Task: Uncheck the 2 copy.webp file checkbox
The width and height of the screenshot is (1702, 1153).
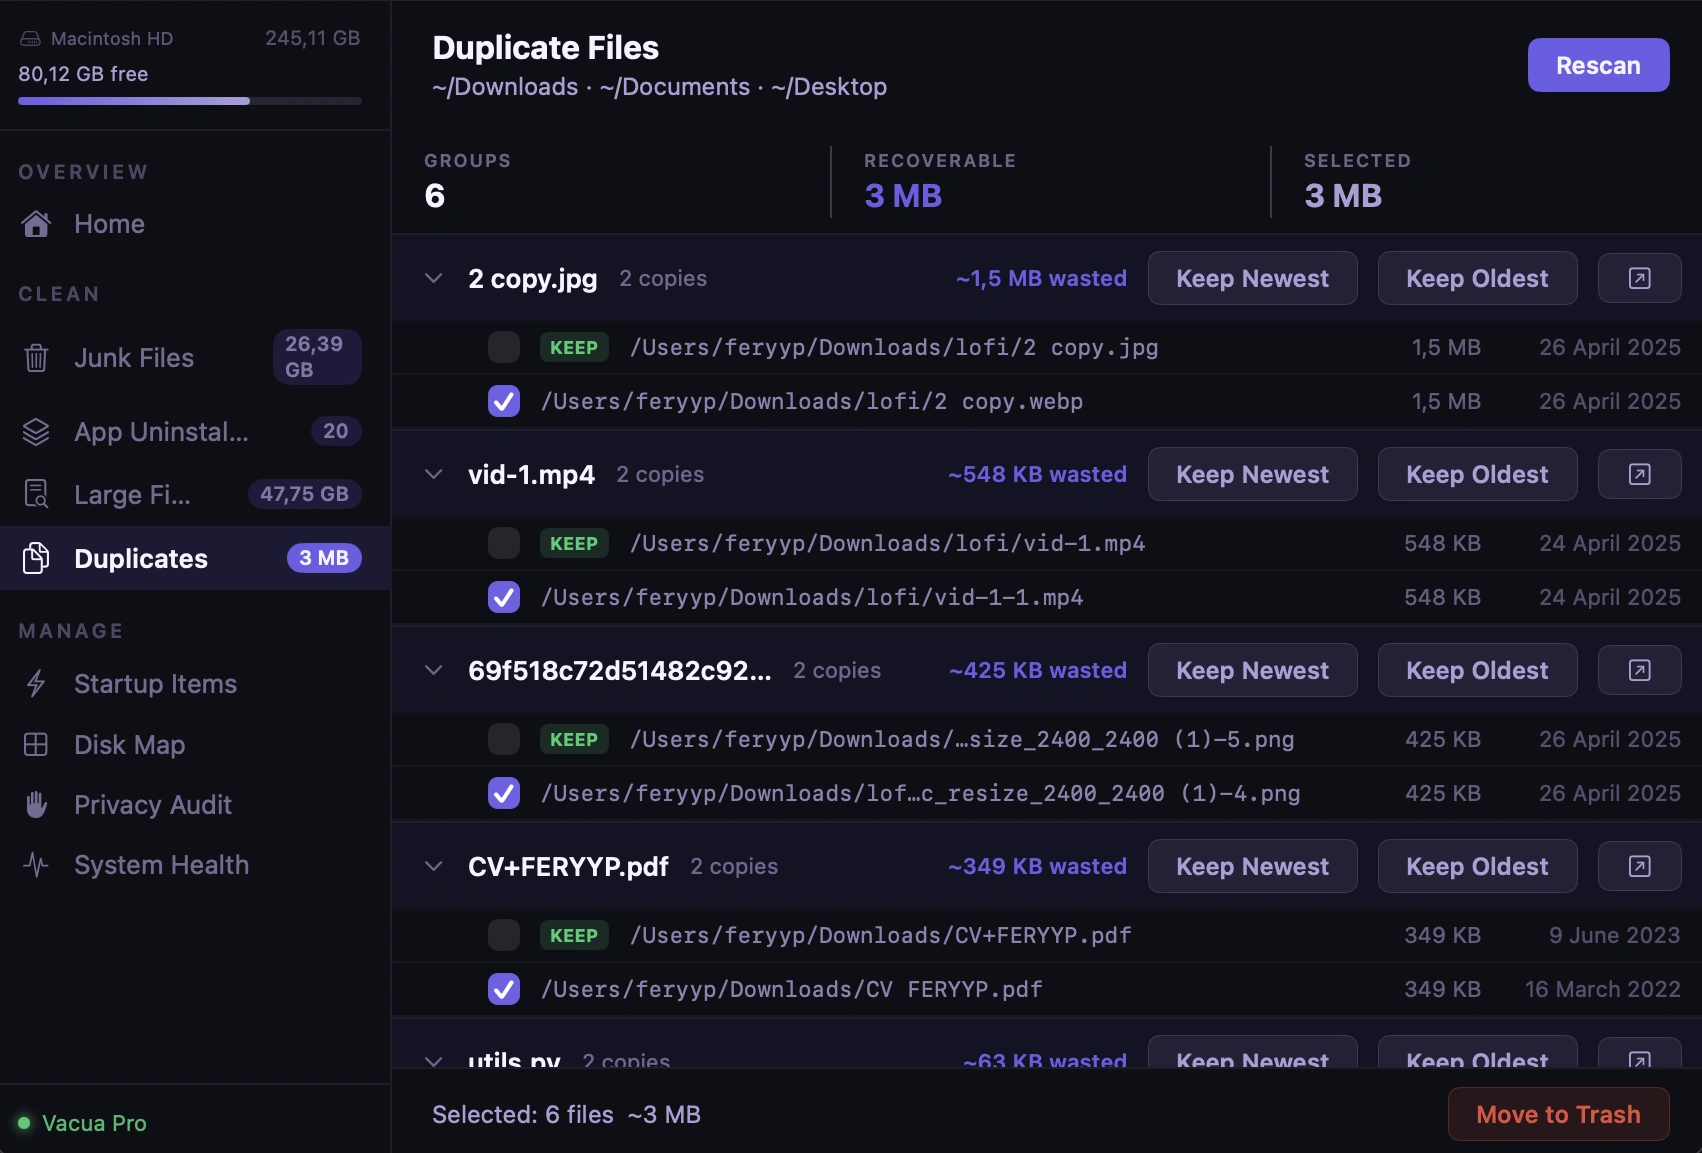Action: click(x=504, y=401)
